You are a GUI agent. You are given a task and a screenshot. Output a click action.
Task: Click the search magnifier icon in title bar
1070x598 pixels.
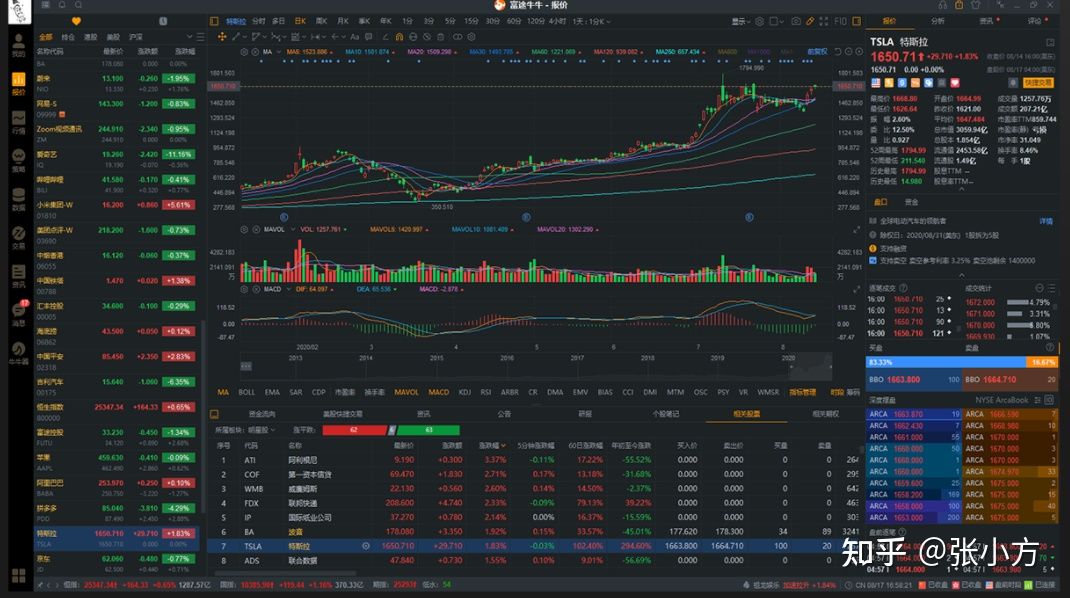[x=78, y=5]
